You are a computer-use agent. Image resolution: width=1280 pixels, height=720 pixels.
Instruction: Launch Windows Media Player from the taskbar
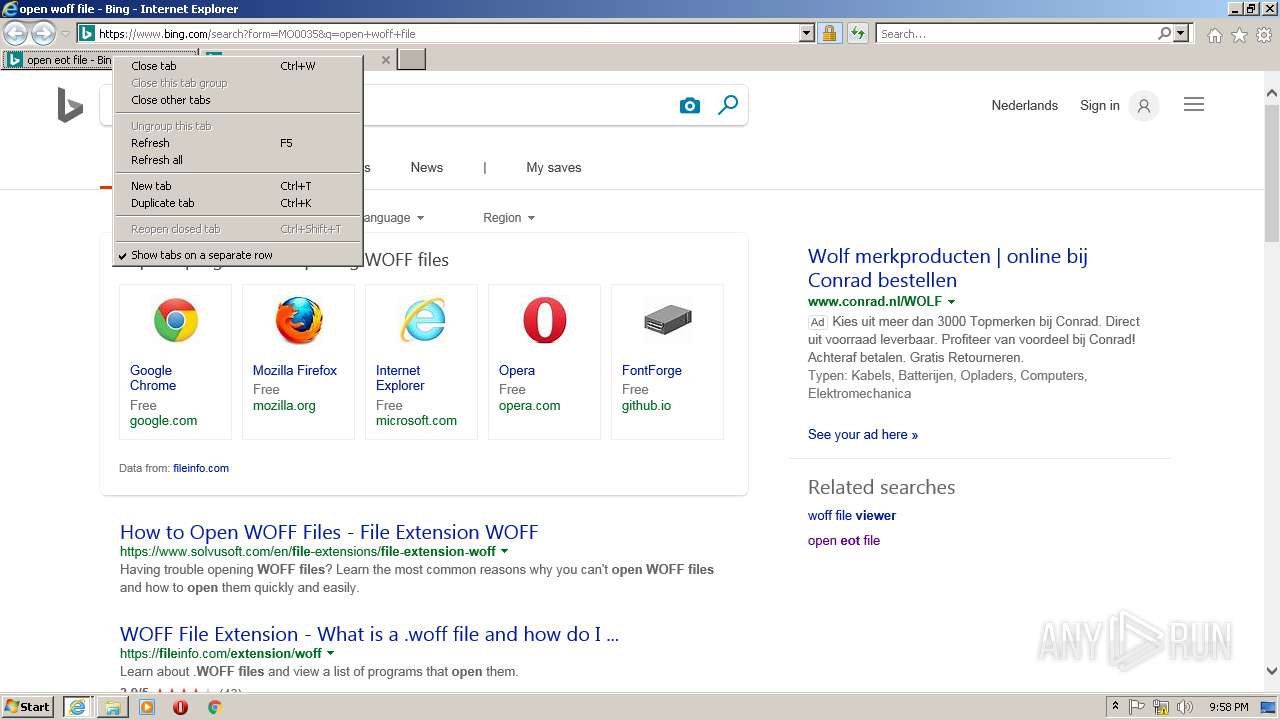pyautogui.click(x=147, y=707)
